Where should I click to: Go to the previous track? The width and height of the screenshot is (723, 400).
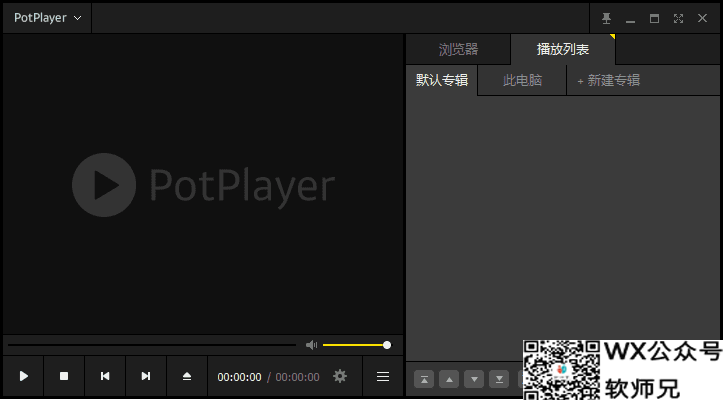click(x=105, y=376)
